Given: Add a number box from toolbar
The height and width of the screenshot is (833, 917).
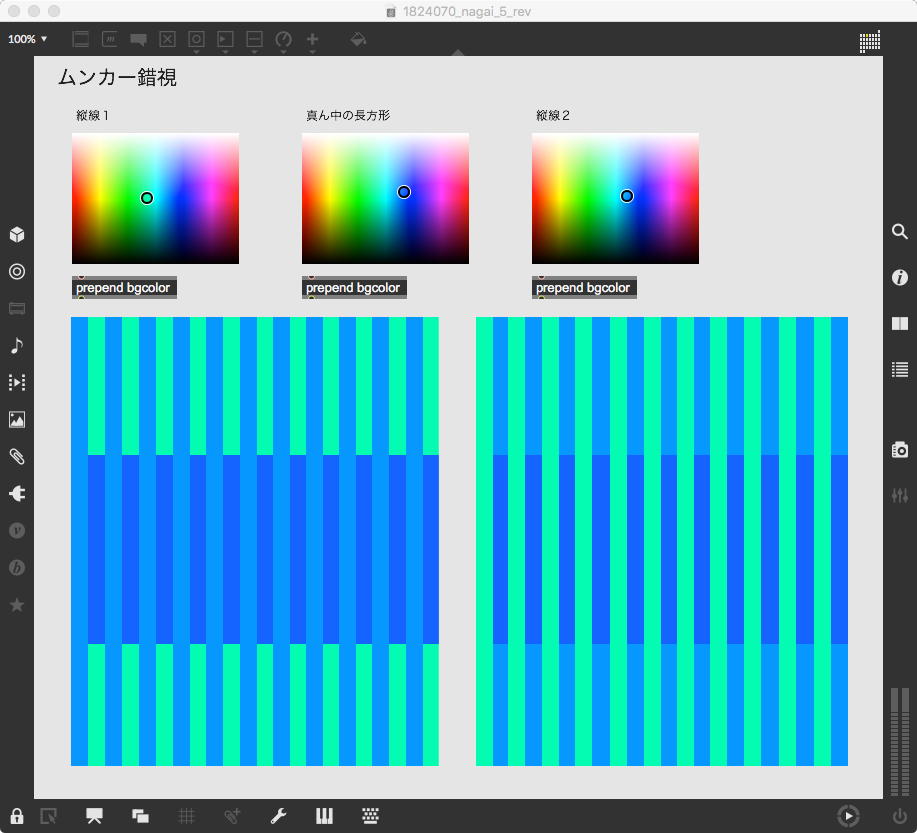Looking at the screenshot, I should pyautogui.click(x=225, y=39).
